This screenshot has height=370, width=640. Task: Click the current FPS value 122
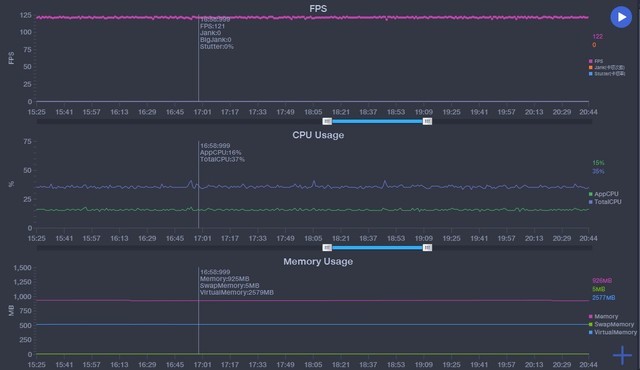(598, 36)
